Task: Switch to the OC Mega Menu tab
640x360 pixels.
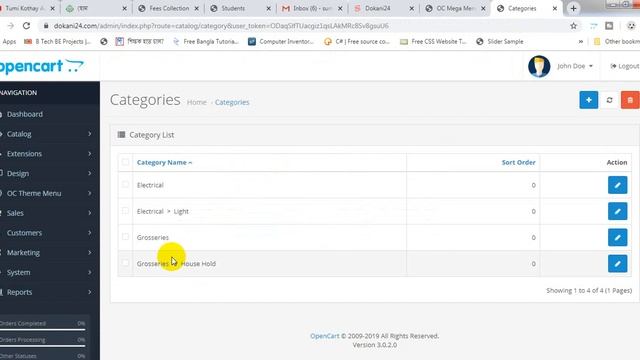Action: 455,8
